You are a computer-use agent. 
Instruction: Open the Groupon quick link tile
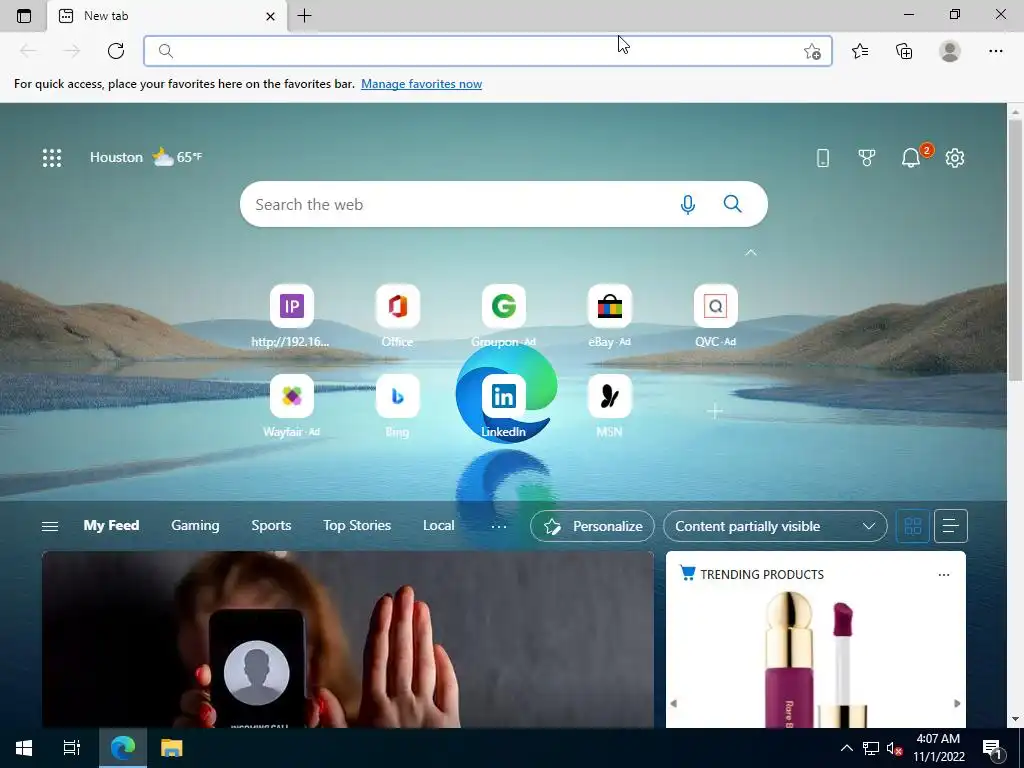point(504,316)
